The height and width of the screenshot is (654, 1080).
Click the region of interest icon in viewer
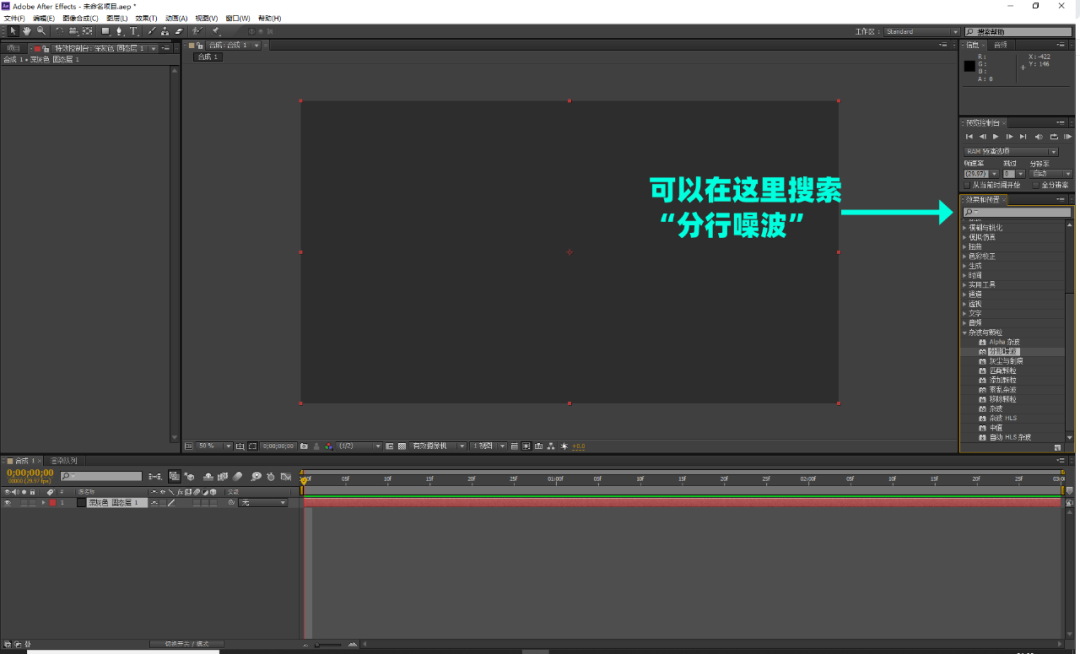[x=390, y=446]
